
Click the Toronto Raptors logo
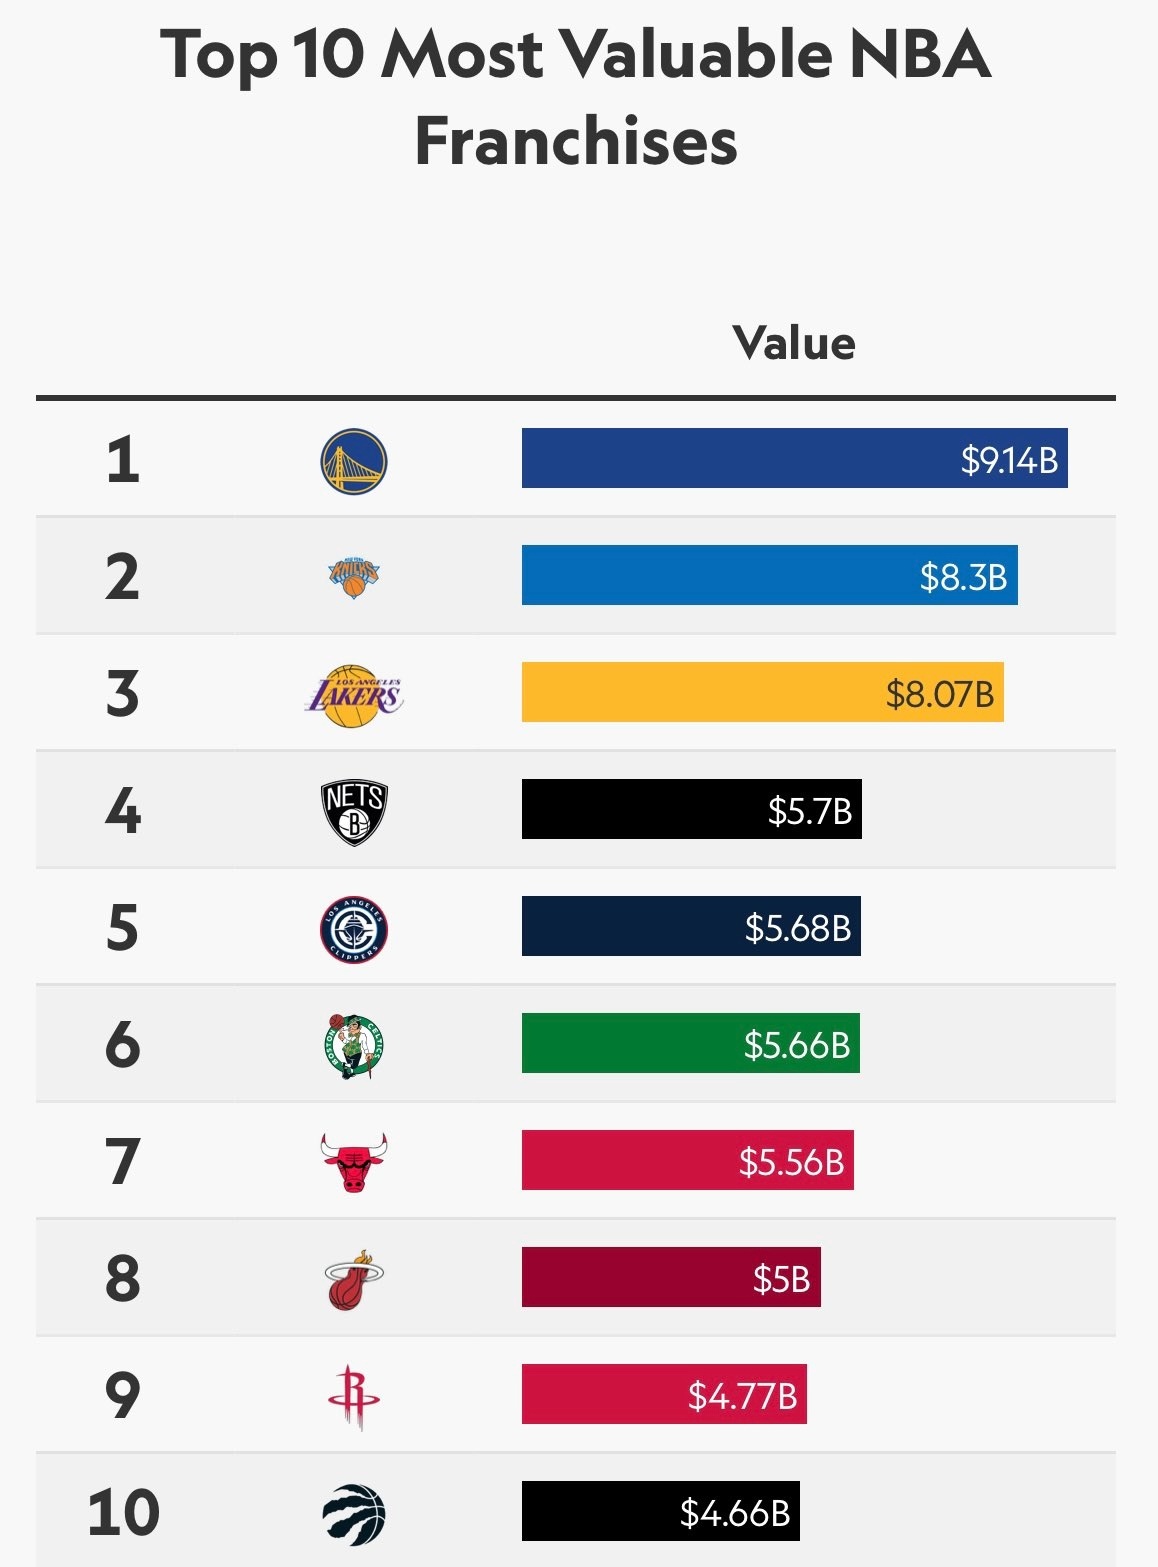click(x=354, y=1514)
